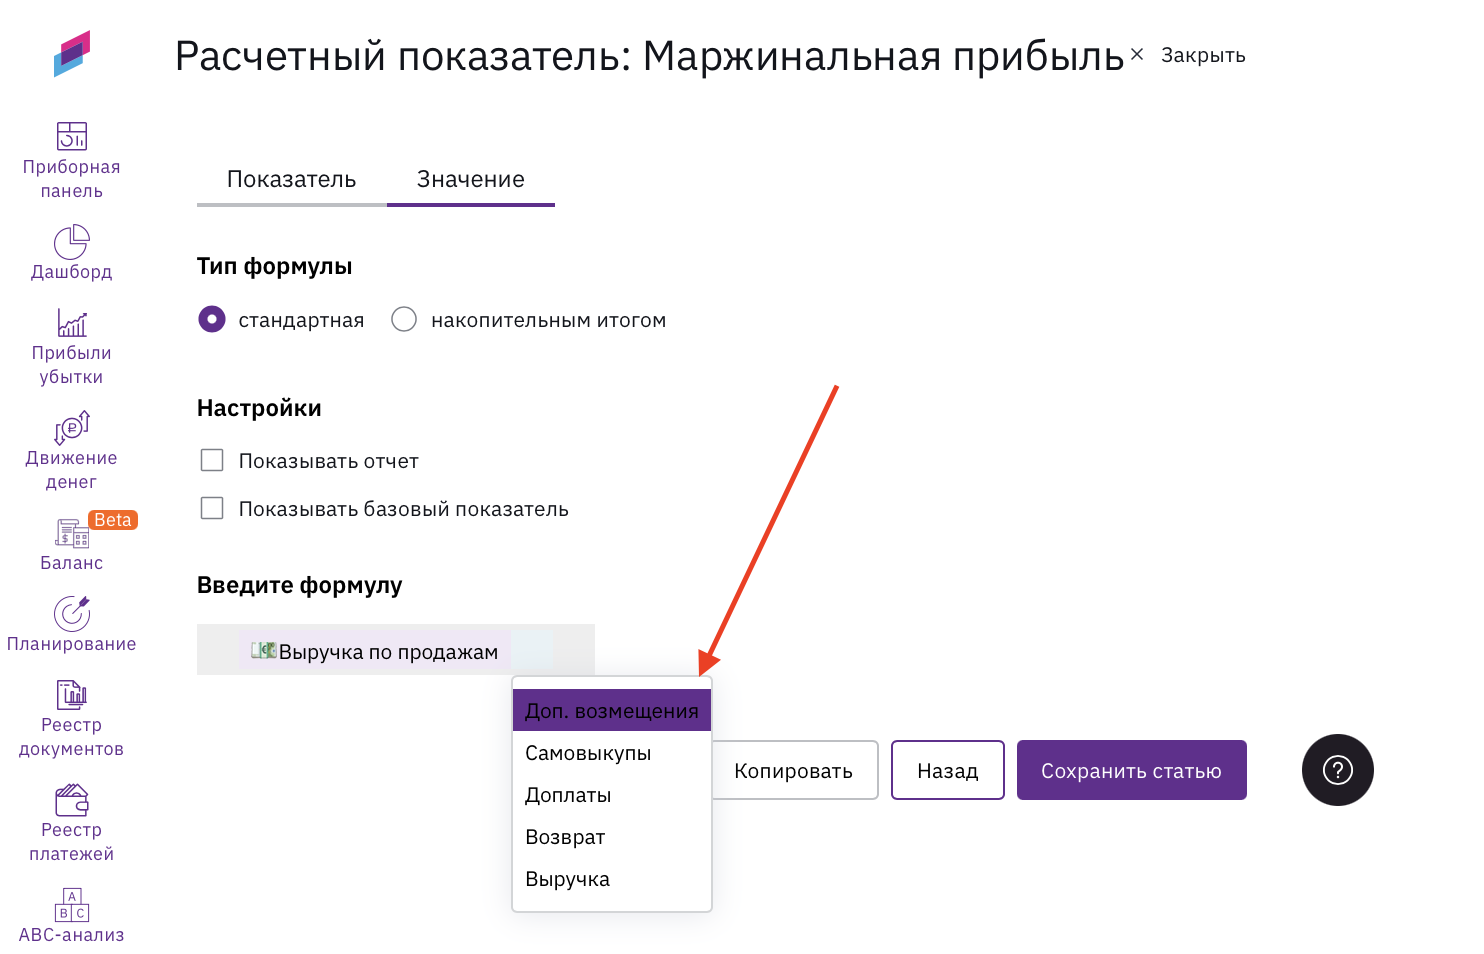Check Показывать базовый показатель box

pyautogui.click(x=212, y=508)
